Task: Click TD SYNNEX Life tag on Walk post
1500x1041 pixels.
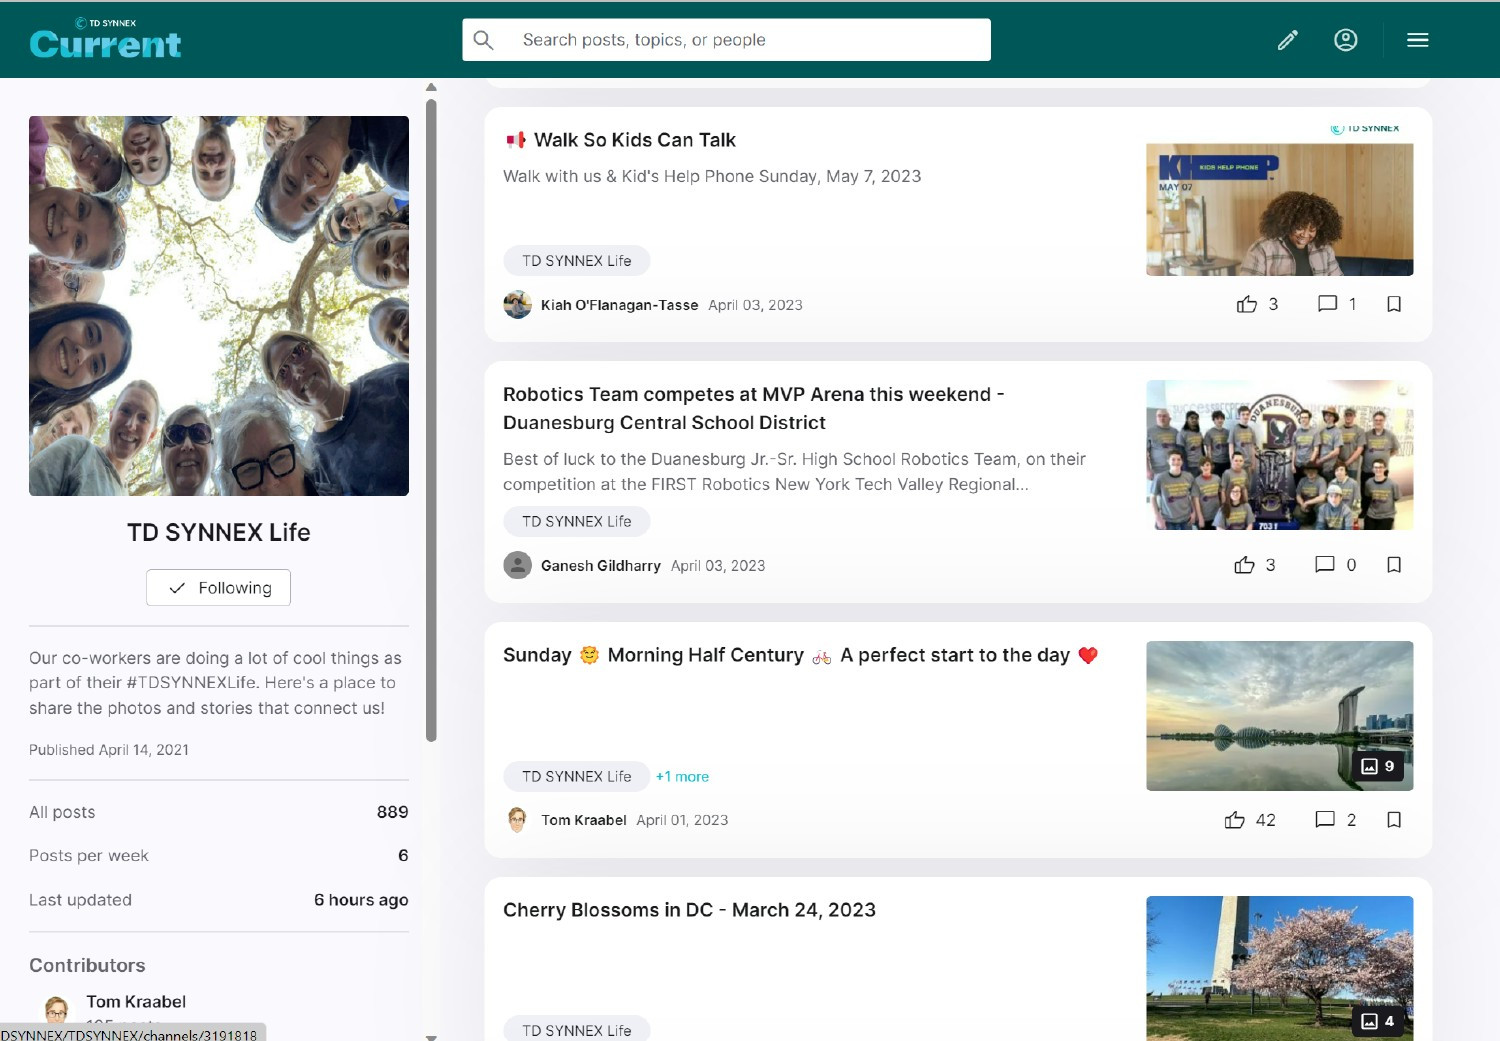Action: click(x=577, y=261)
